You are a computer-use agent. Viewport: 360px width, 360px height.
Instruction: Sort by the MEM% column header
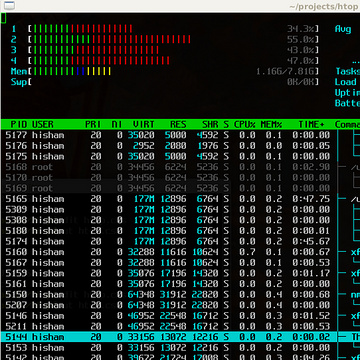(271, 125)
